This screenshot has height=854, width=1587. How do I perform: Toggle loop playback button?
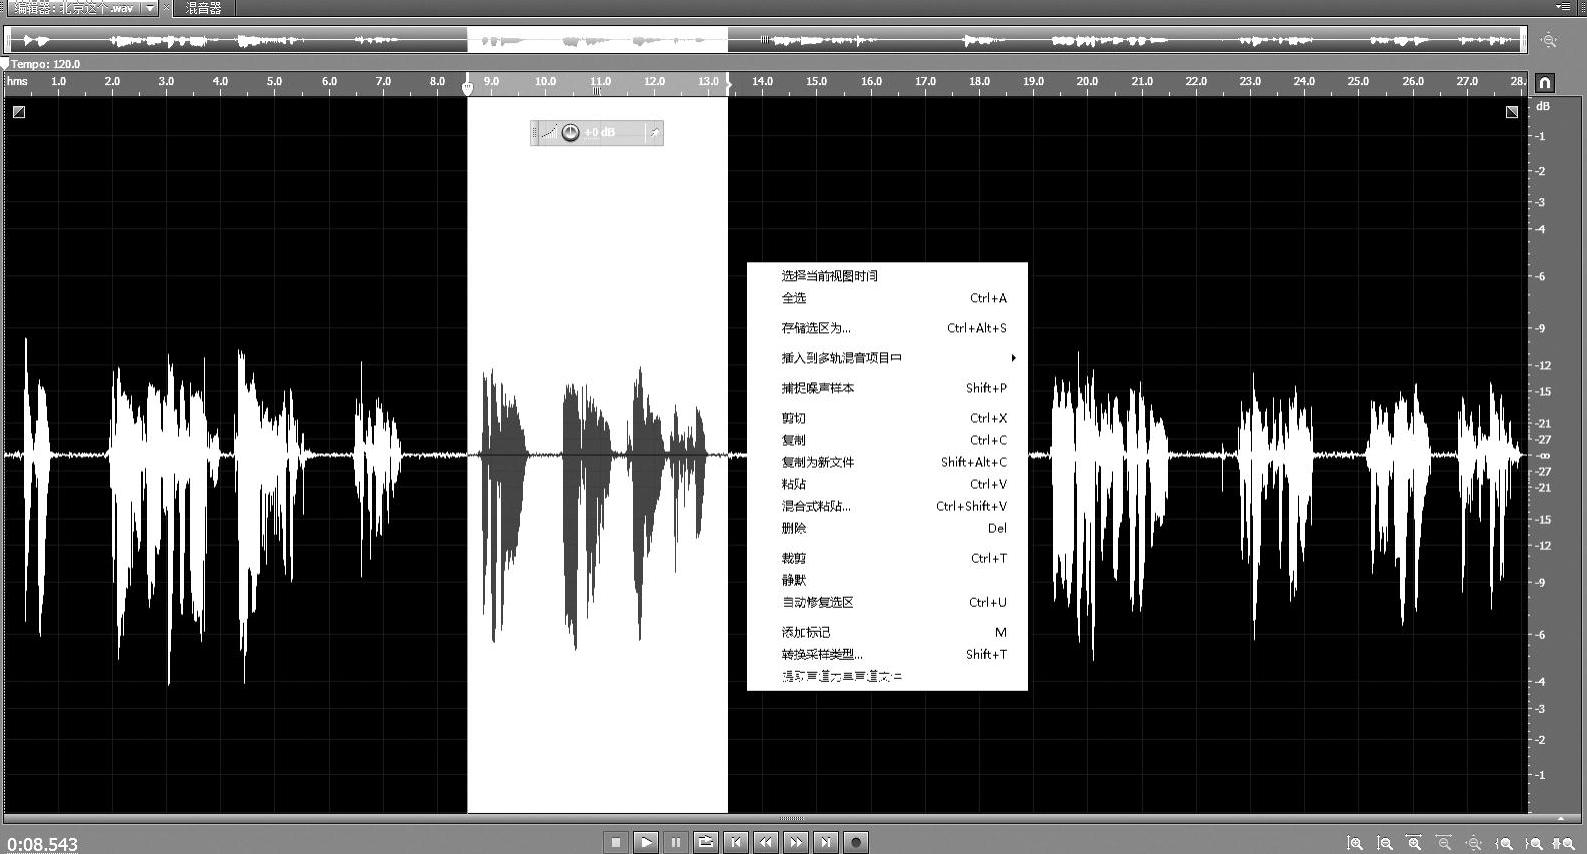click(x=706, y=842)
